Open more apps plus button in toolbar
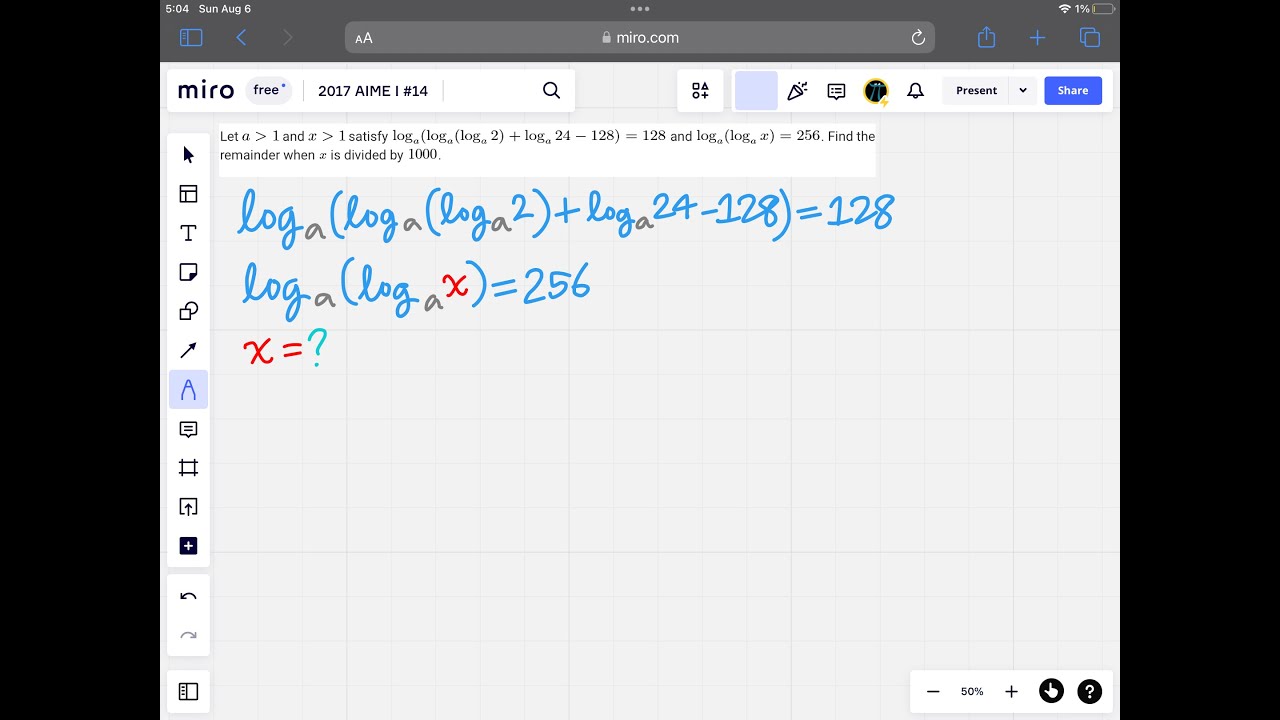 (188, 546)
